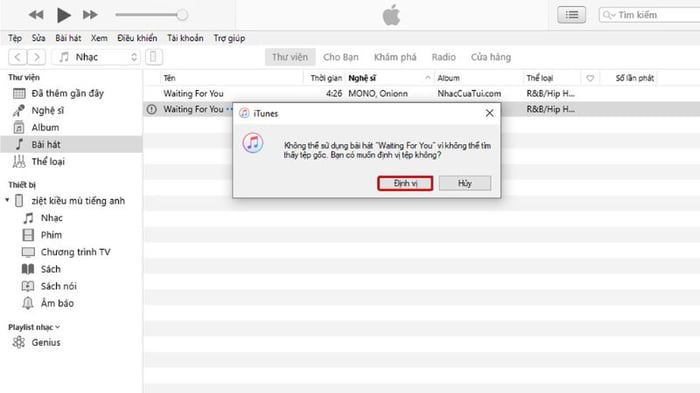Open the Sửa menu
The width and height of the screenshot is (700, 393).
tap(38, 38)
